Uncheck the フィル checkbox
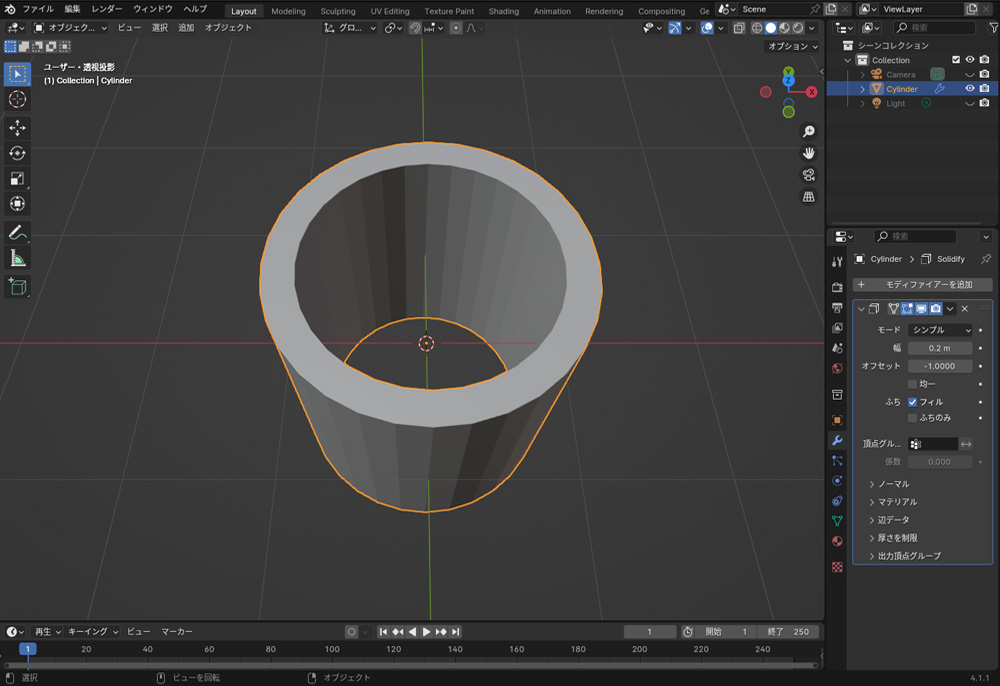1000x686 pixels. (x=912, y=402)
